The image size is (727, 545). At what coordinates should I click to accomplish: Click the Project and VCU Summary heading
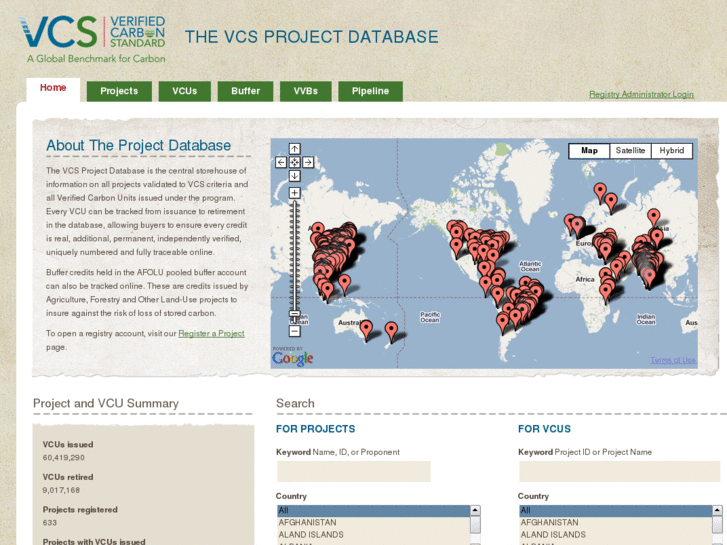pos(106,404)
